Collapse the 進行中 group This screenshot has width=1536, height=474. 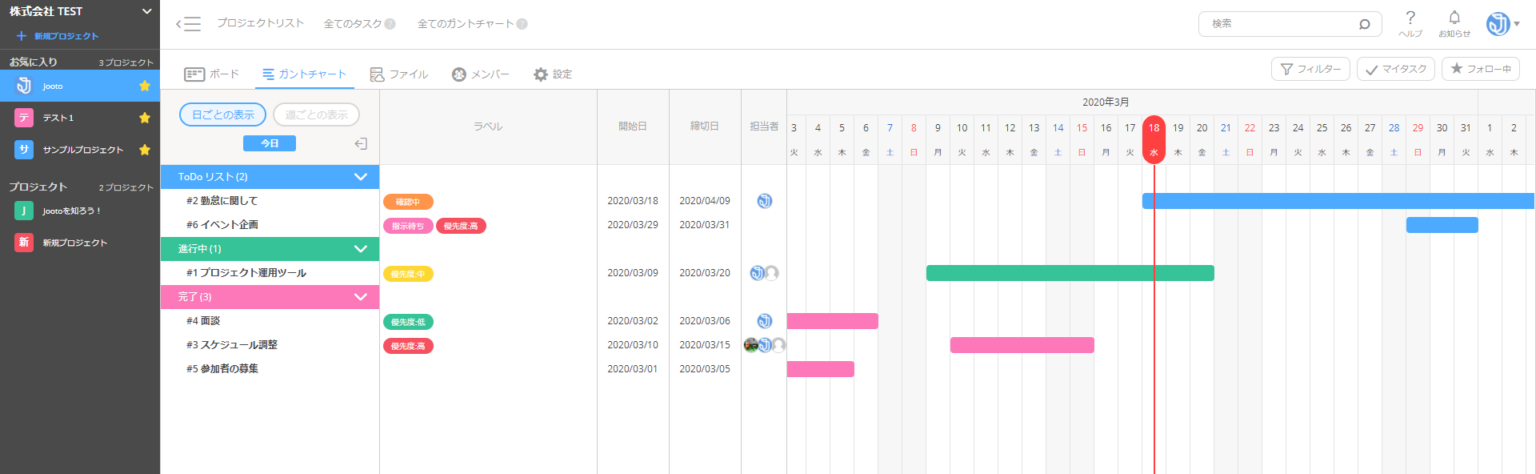tap(361, 249)
